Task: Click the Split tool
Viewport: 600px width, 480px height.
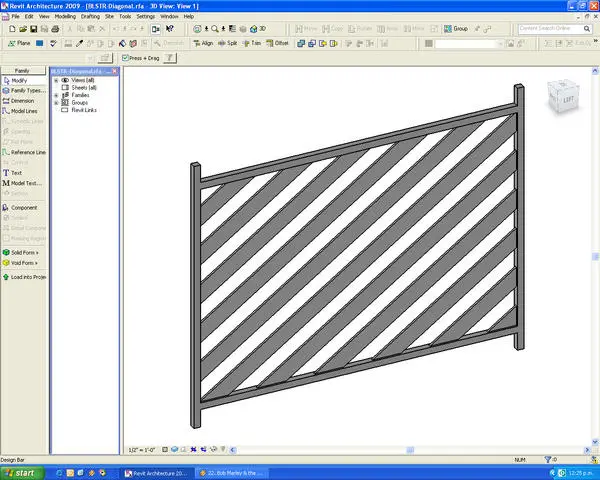Action: (x=228, y=43)
